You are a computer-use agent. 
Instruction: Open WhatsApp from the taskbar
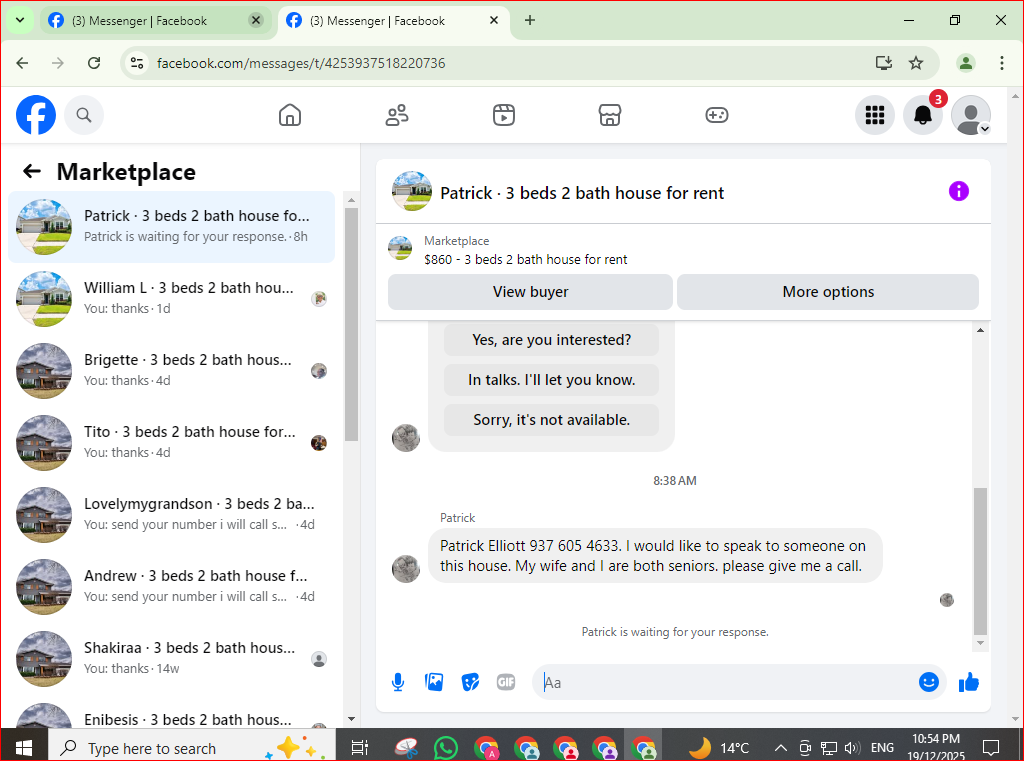pyautogui.click(x=445, y=747)
